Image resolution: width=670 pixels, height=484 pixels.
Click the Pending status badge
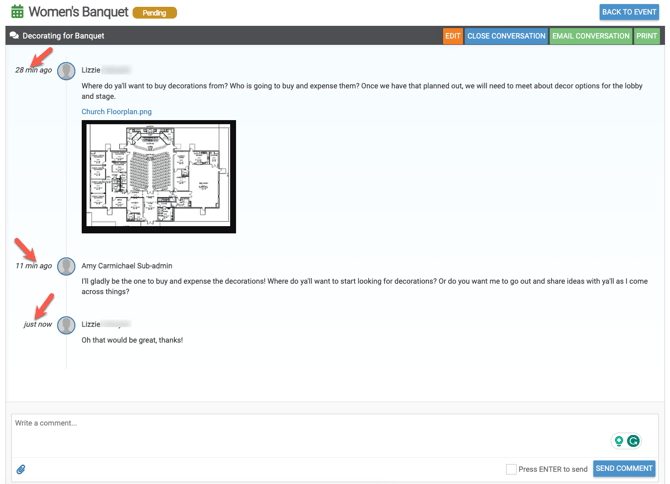[155, 13]
